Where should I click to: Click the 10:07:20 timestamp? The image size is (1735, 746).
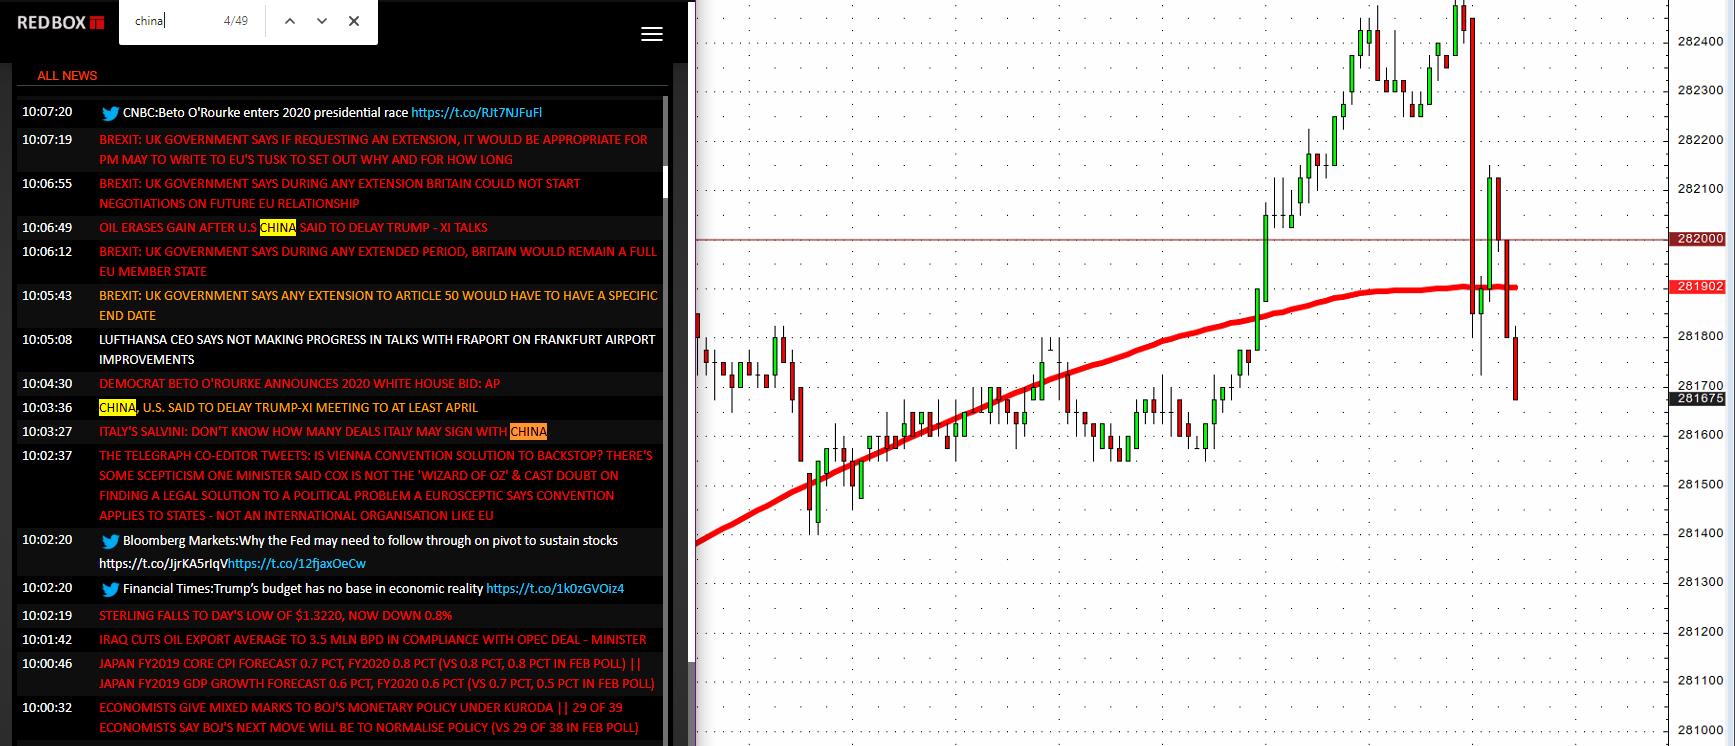[x=47, y=112]
